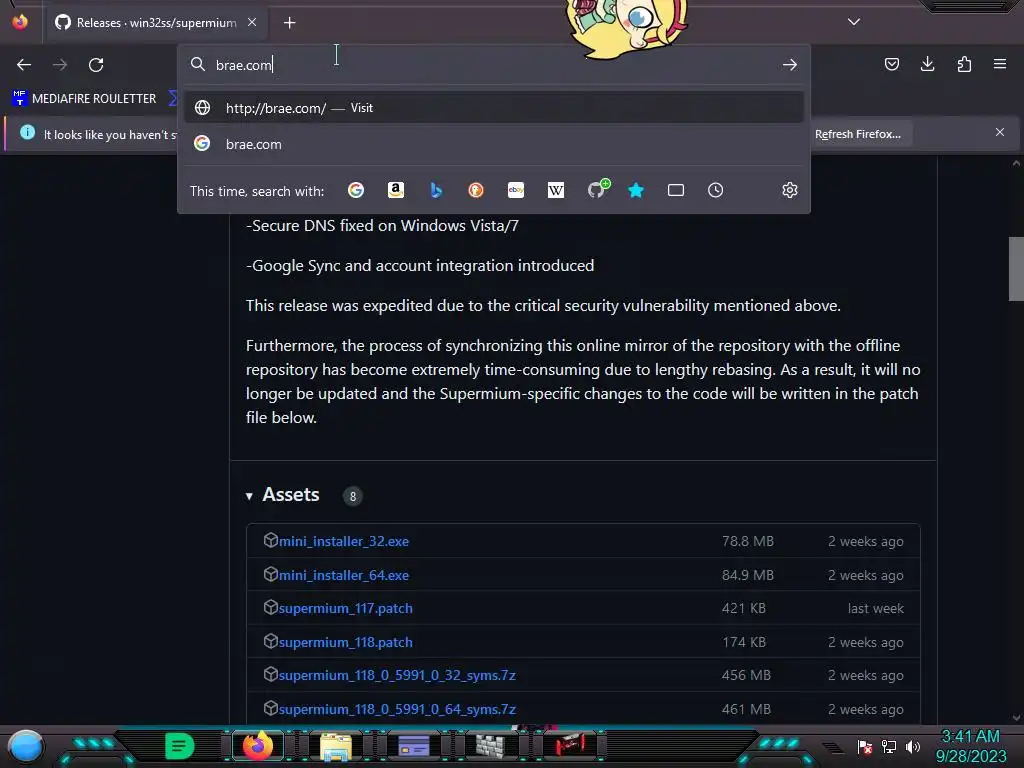Viewport: 1024px width, 768px height.
Task: Download supermium_117.patch
Action: point(345,609)
